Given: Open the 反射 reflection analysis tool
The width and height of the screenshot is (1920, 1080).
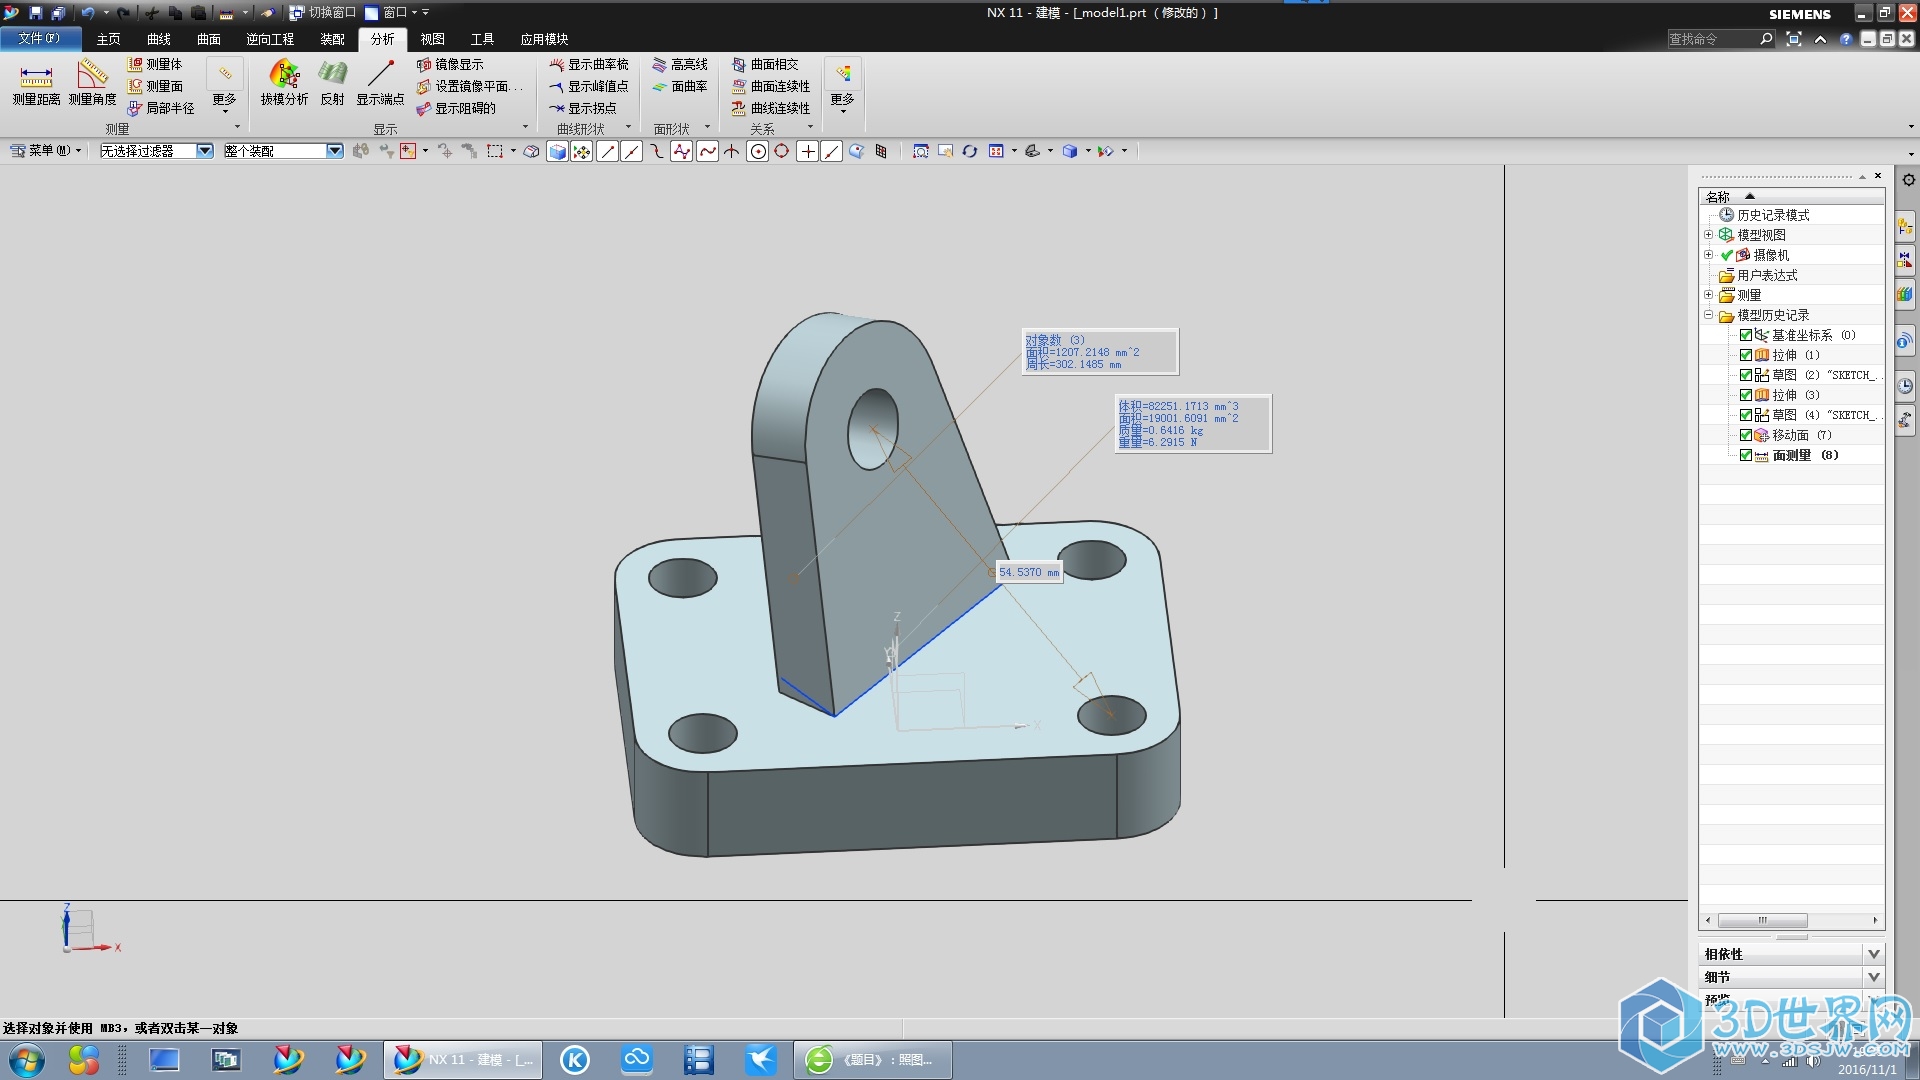Looking at the screenshot, I should (x=332, y=82).
